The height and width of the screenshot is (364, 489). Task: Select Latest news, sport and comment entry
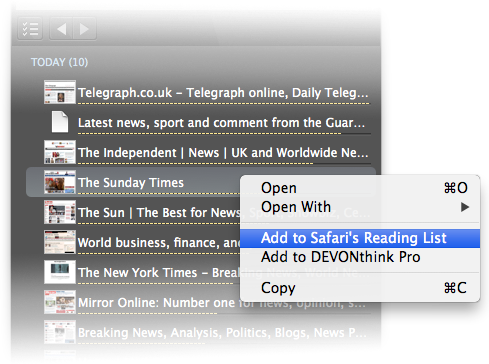pyautogui.click(x=221, y=123)
